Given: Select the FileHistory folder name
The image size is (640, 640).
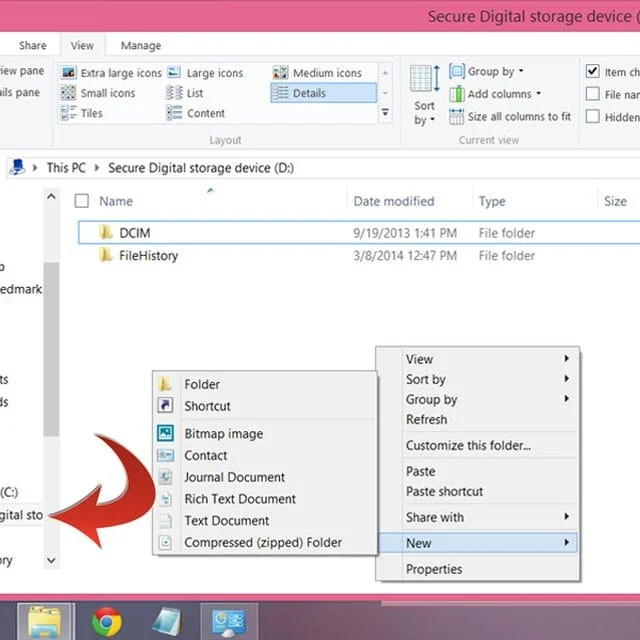Looking at the screenshot, I should (149, 256).
